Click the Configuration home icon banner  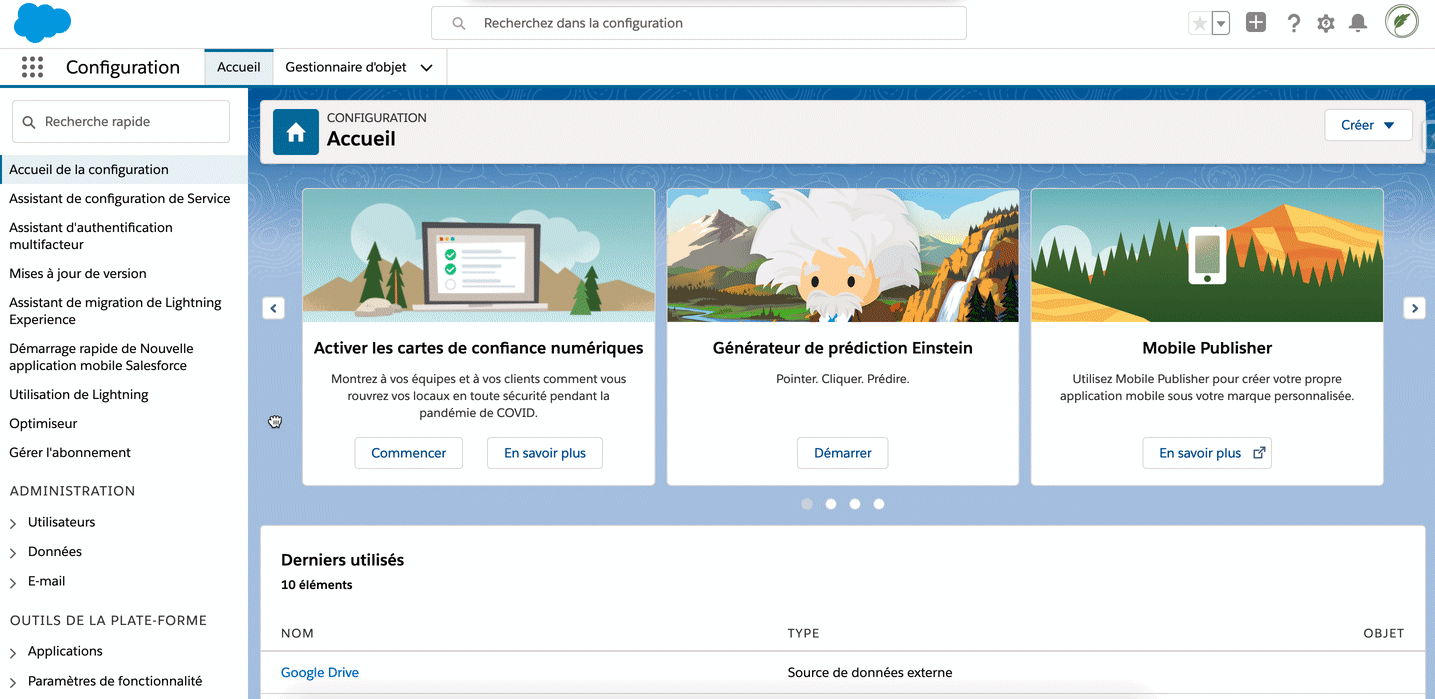pos(295,131)
